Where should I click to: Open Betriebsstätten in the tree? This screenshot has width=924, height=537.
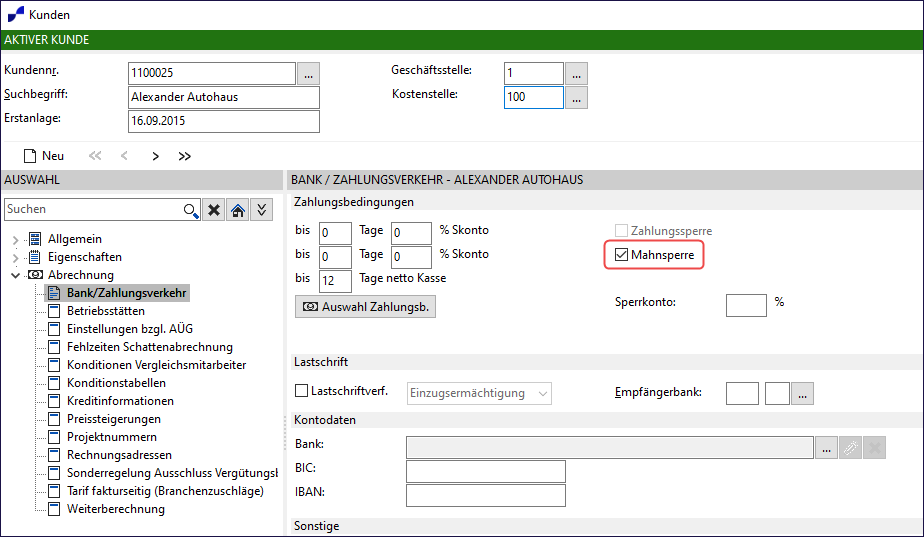tap(105, 311)
